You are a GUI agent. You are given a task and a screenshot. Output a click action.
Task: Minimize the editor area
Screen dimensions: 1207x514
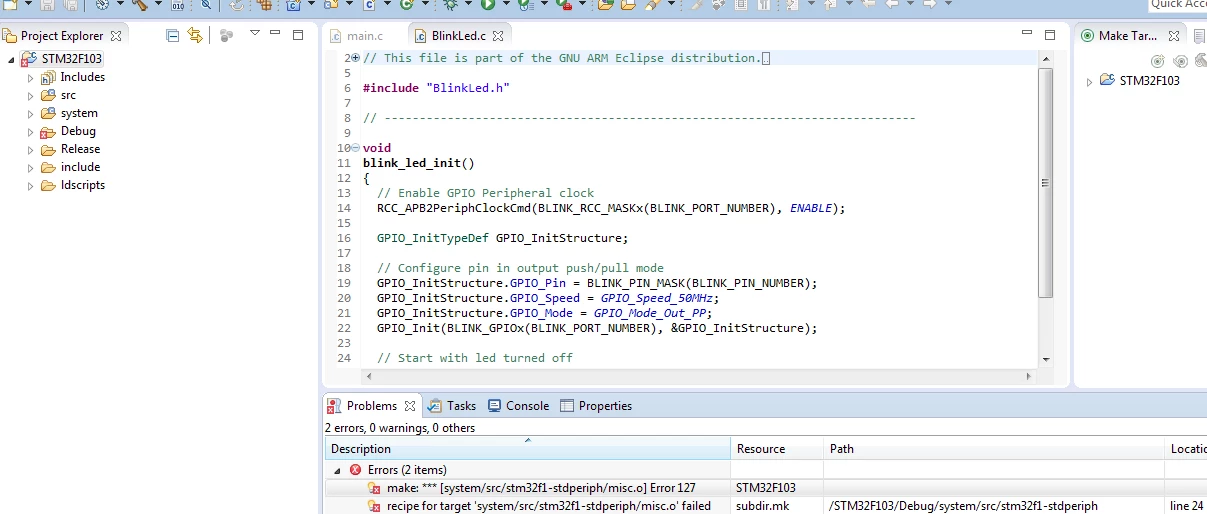coord(1027,34)
